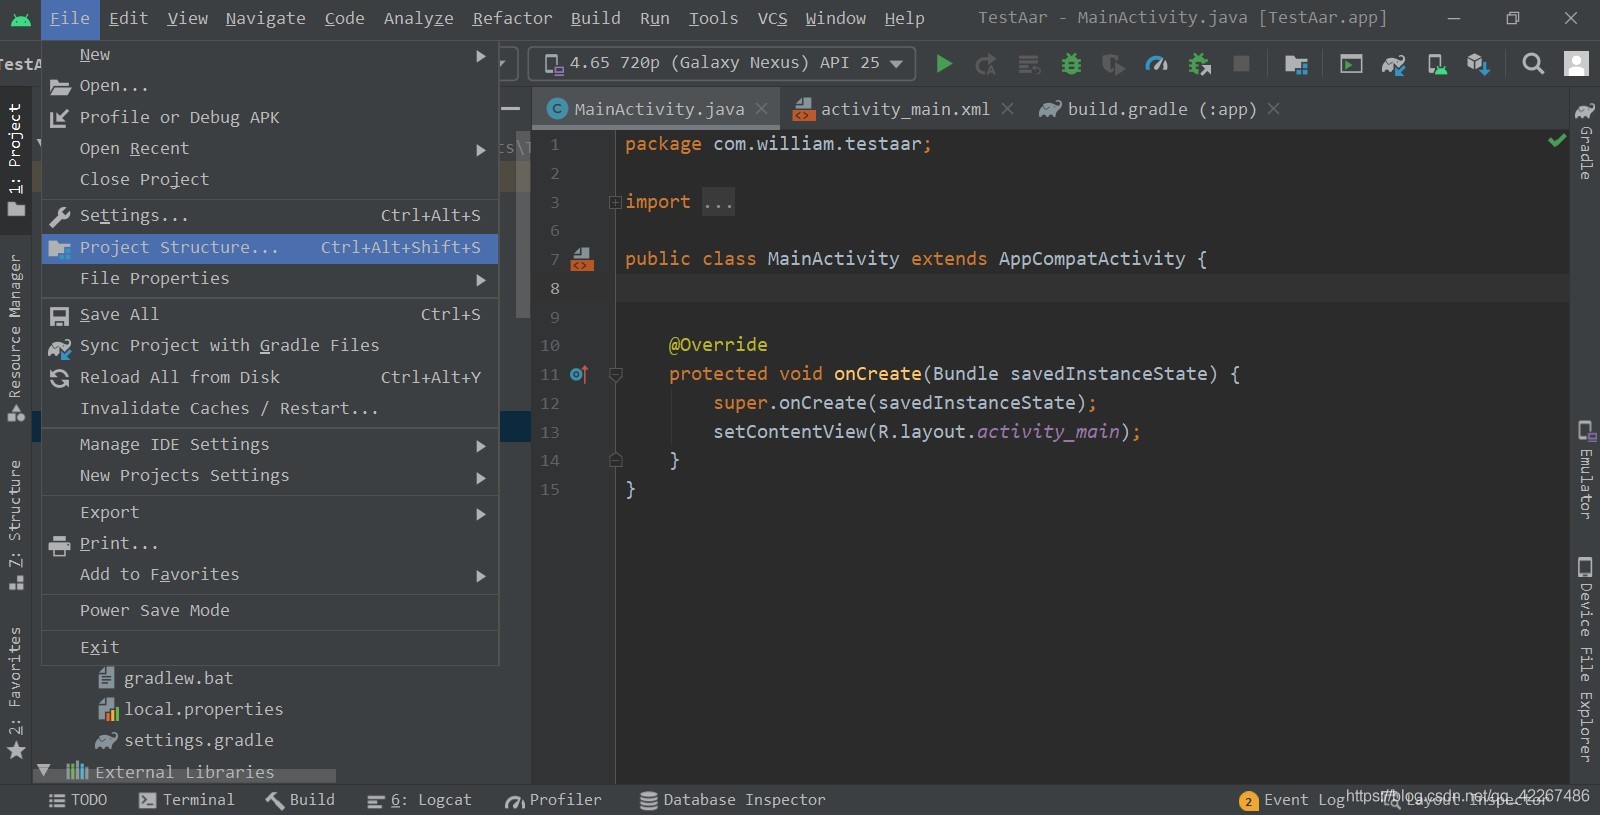Open the Event Log
The image size is (1600, 815).
tap(1292, 800)
